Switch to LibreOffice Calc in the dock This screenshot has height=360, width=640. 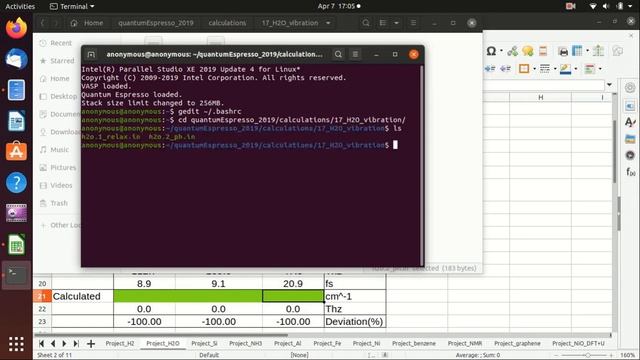(16, 244)
